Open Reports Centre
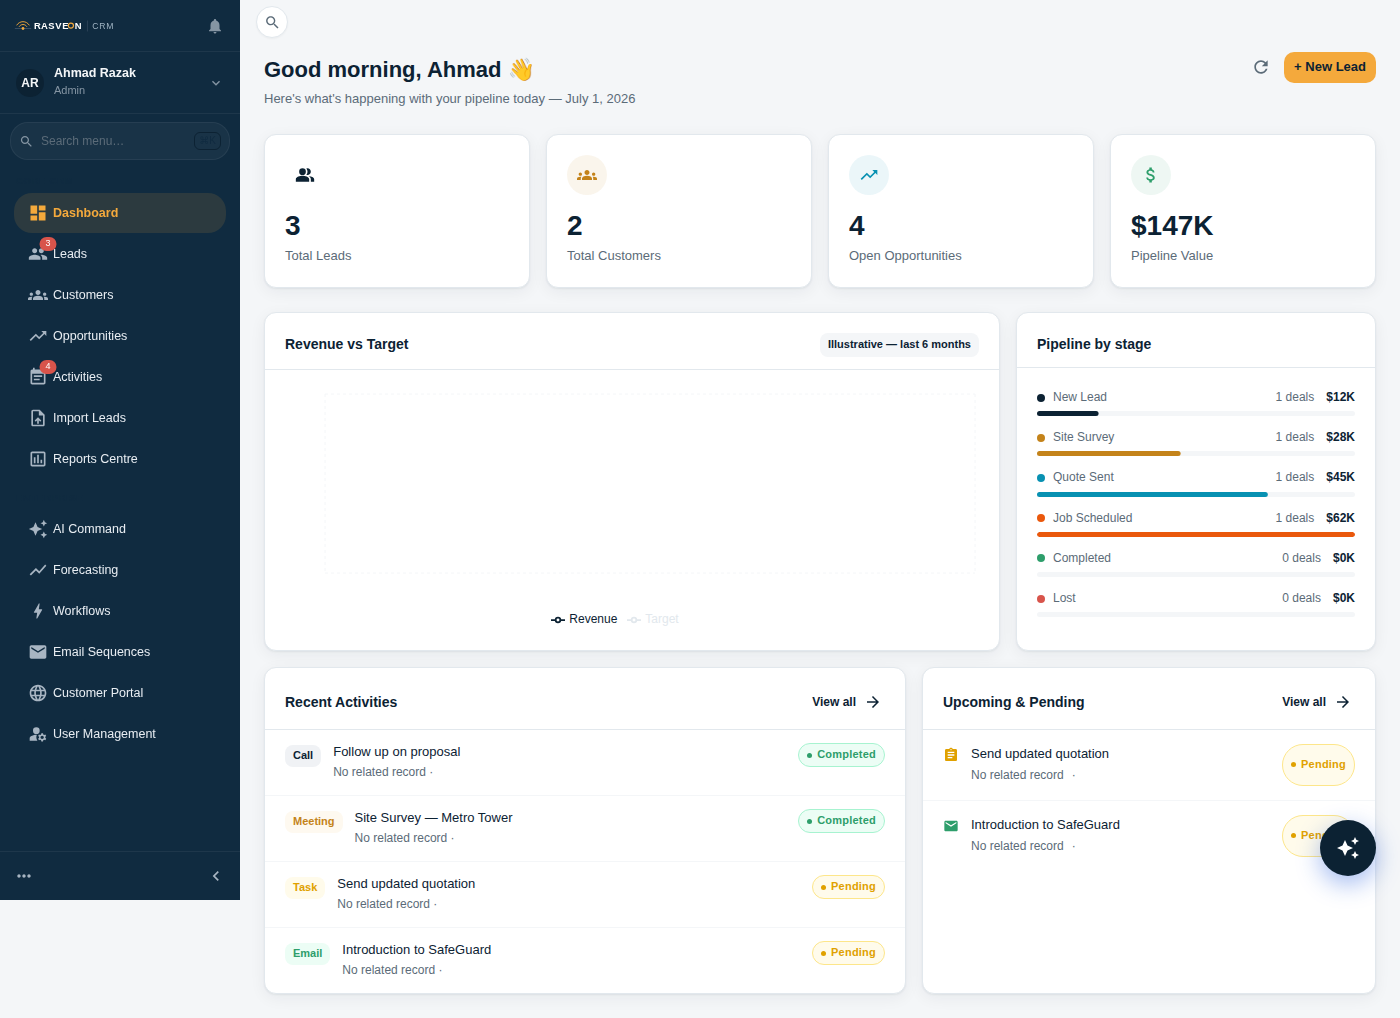 coord(120,459)
